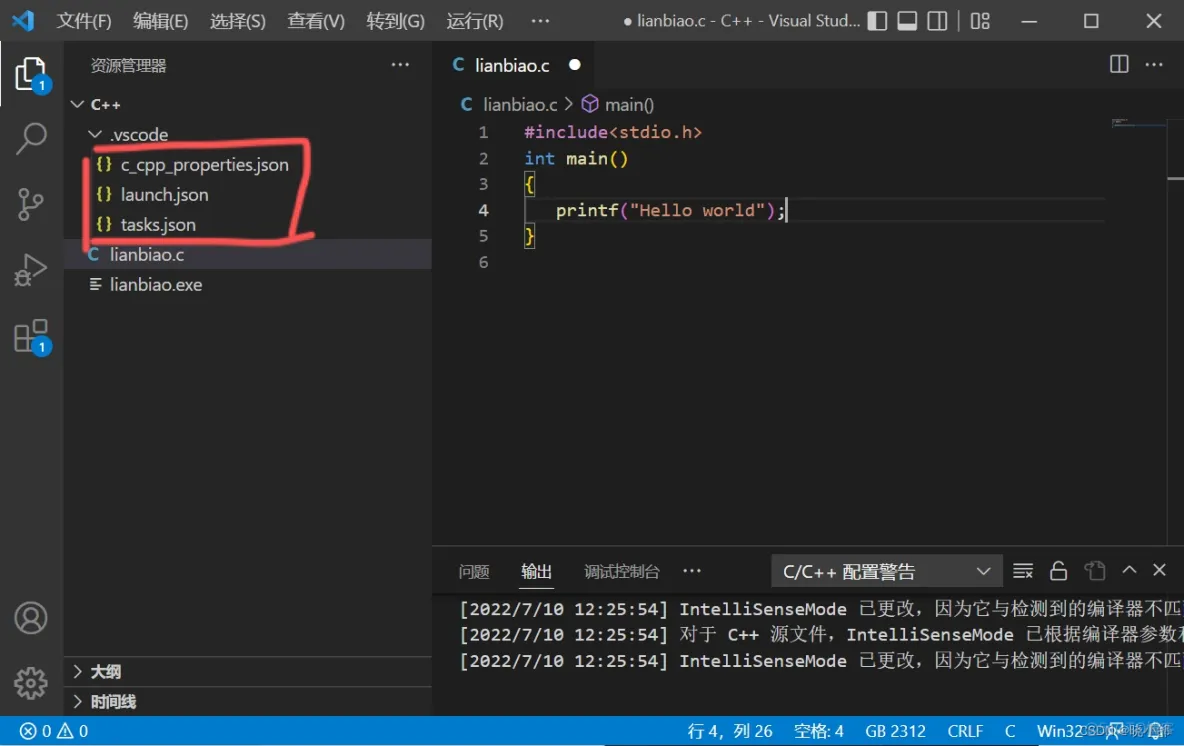The image size is (1184, 746).
Task: Open output log in editor icon
Action: (1094, 571)
